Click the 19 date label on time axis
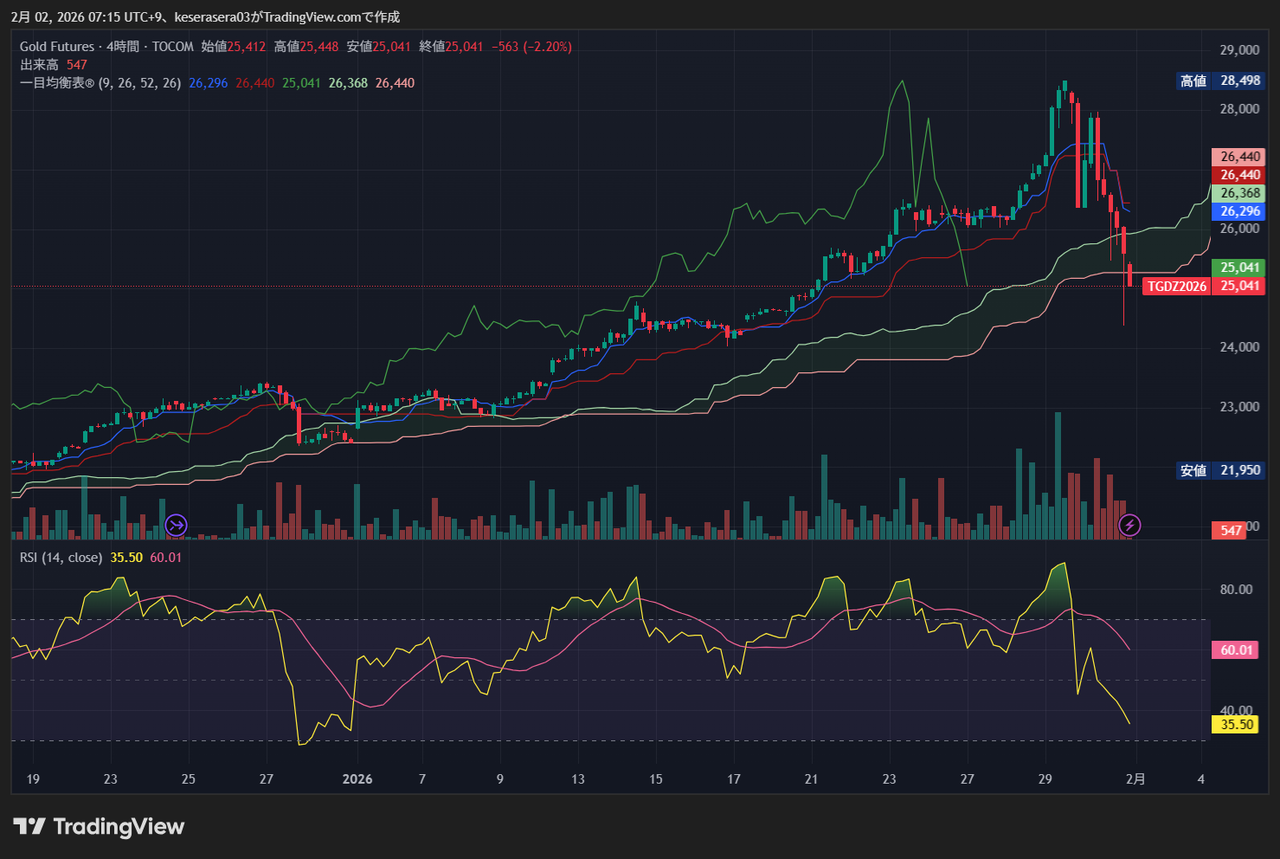Image resolution: width=1280 pixels, height=859 pixels. tap(33, 779)
